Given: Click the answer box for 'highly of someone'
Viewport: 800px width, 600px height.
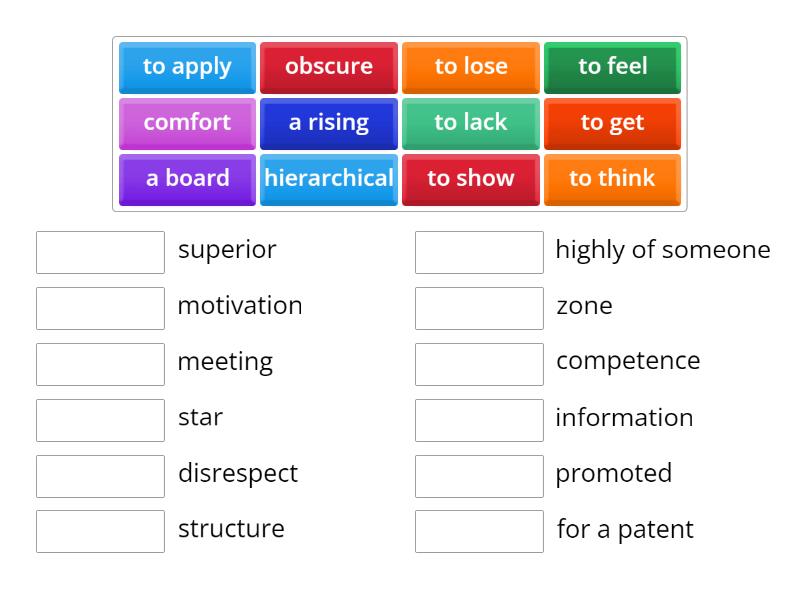Looking at the screenshot, I should [479, 252].
